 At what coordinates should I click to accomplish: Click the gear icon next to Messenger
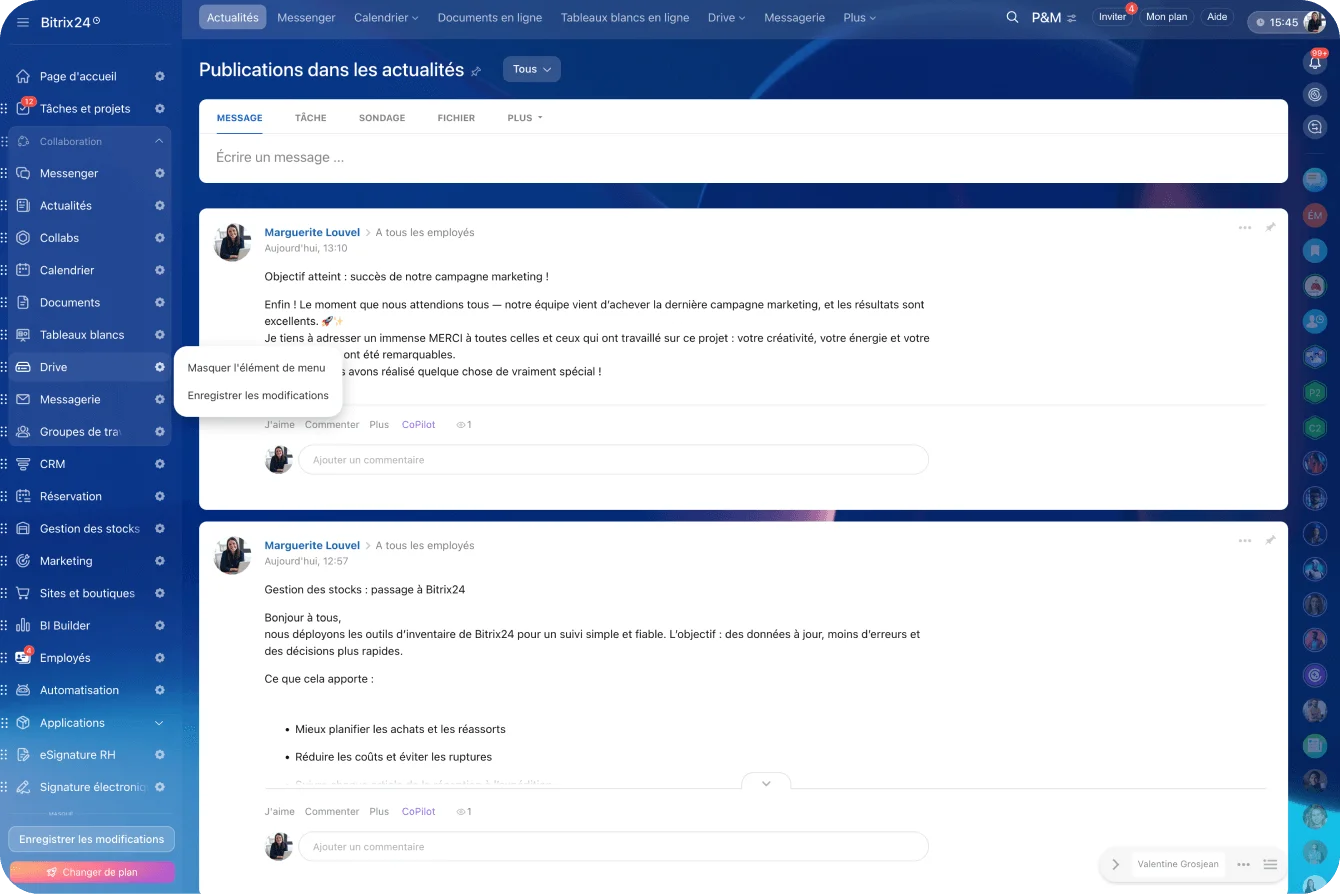tap(159, 173)
